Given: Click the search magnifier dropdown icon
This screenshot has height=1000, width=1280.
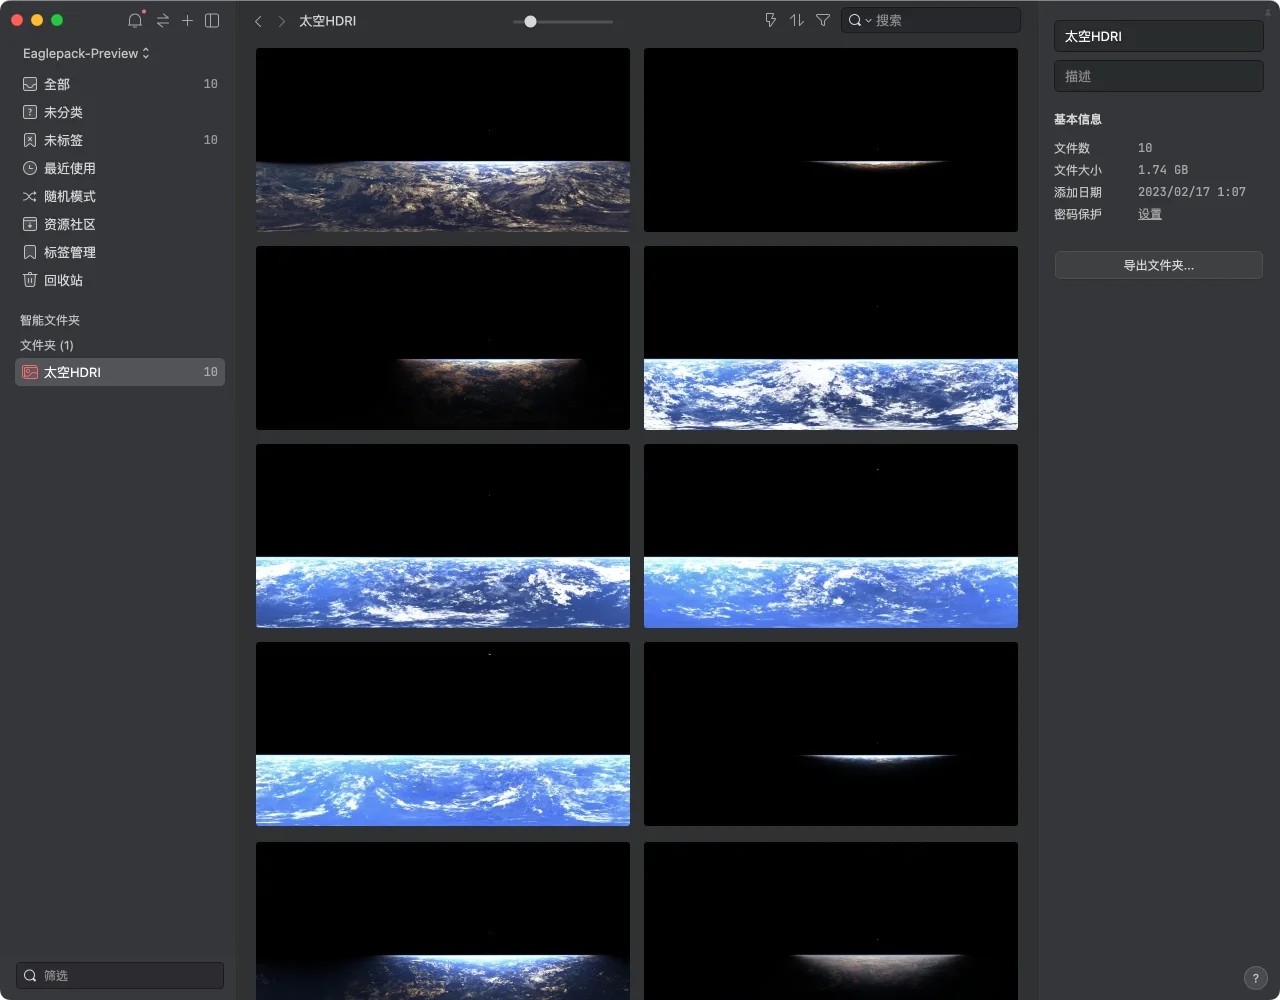Looking at the screenshot, I should pos(860,20).
